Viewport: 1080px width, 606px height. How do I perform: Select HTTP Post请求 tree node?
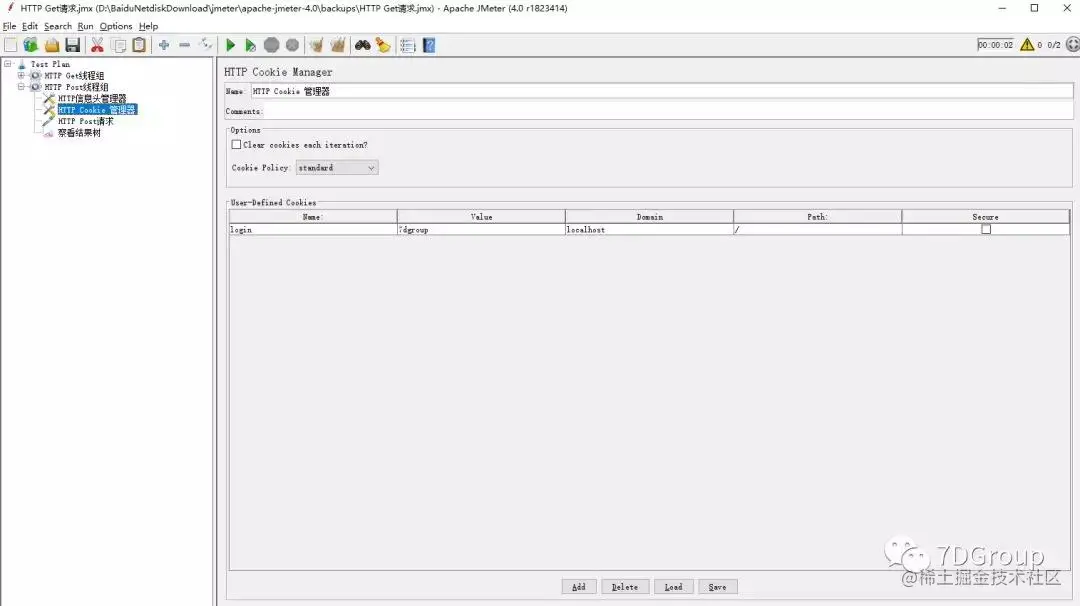[x=85, y=121]
